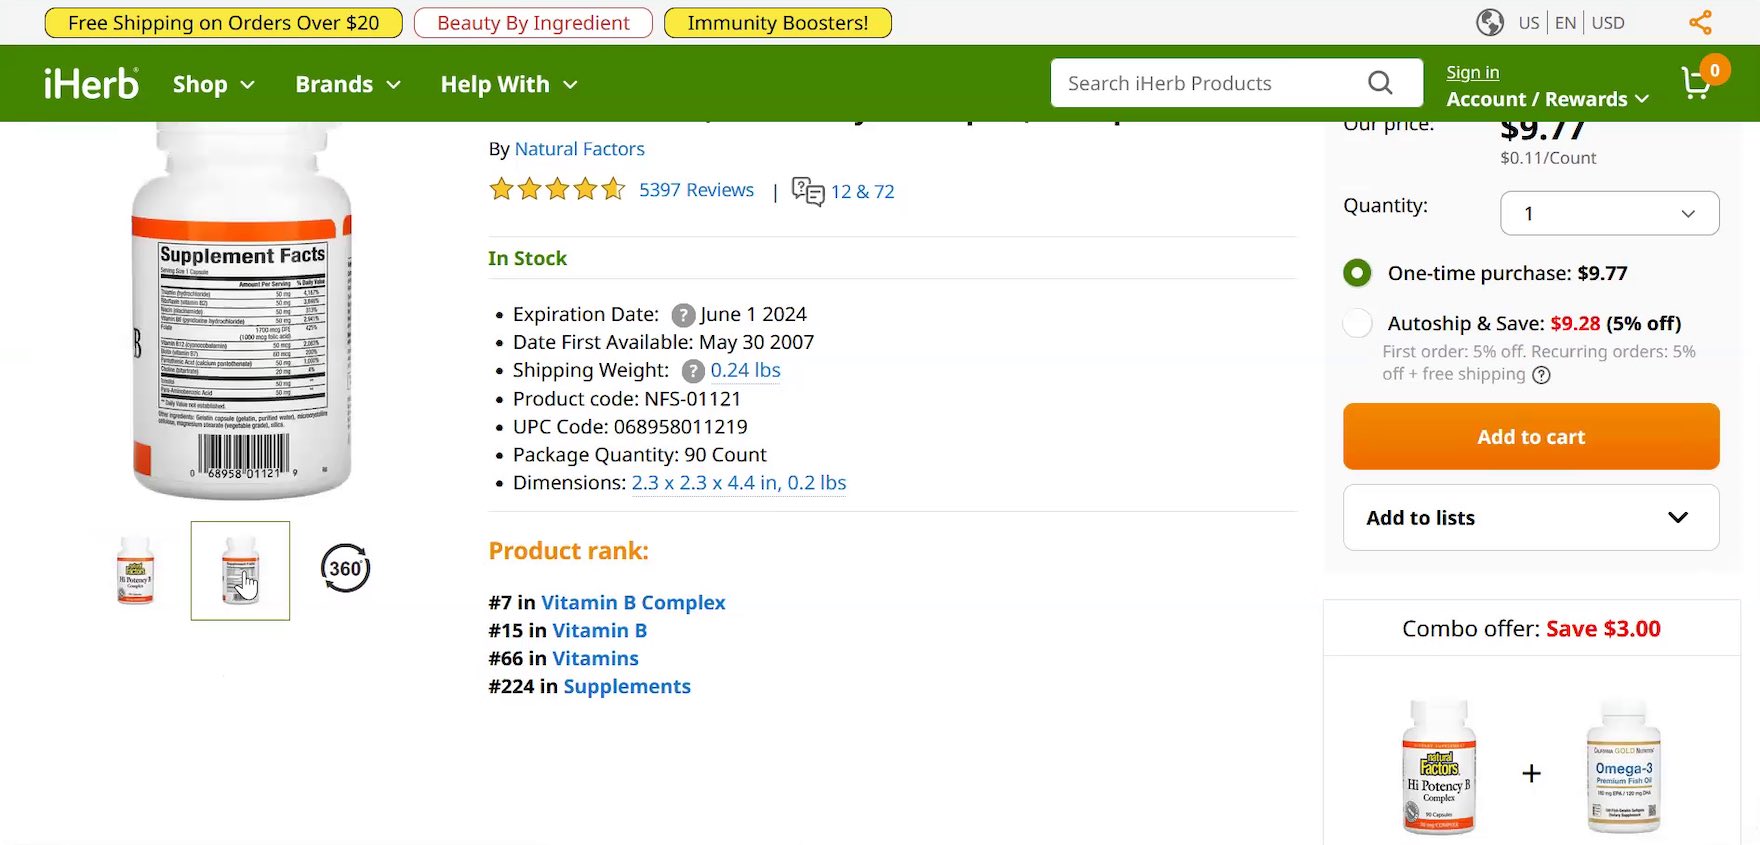Click the shipping weight help icon

(x=693, y=371)
